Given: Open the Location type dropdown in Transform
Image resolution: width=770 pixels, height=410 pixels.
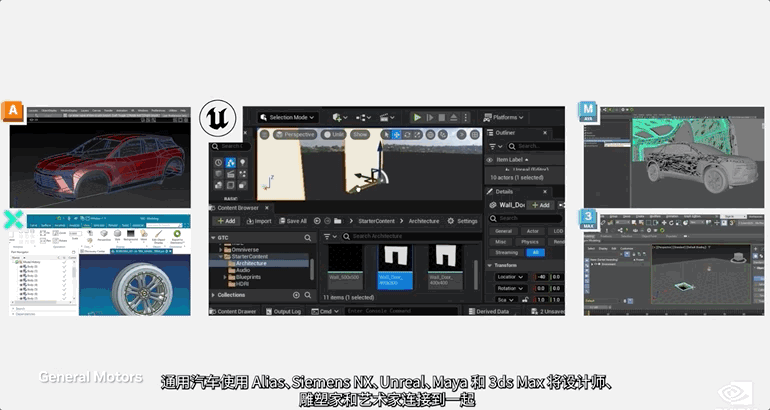Looking at the screenshot, I should [511, 277].
